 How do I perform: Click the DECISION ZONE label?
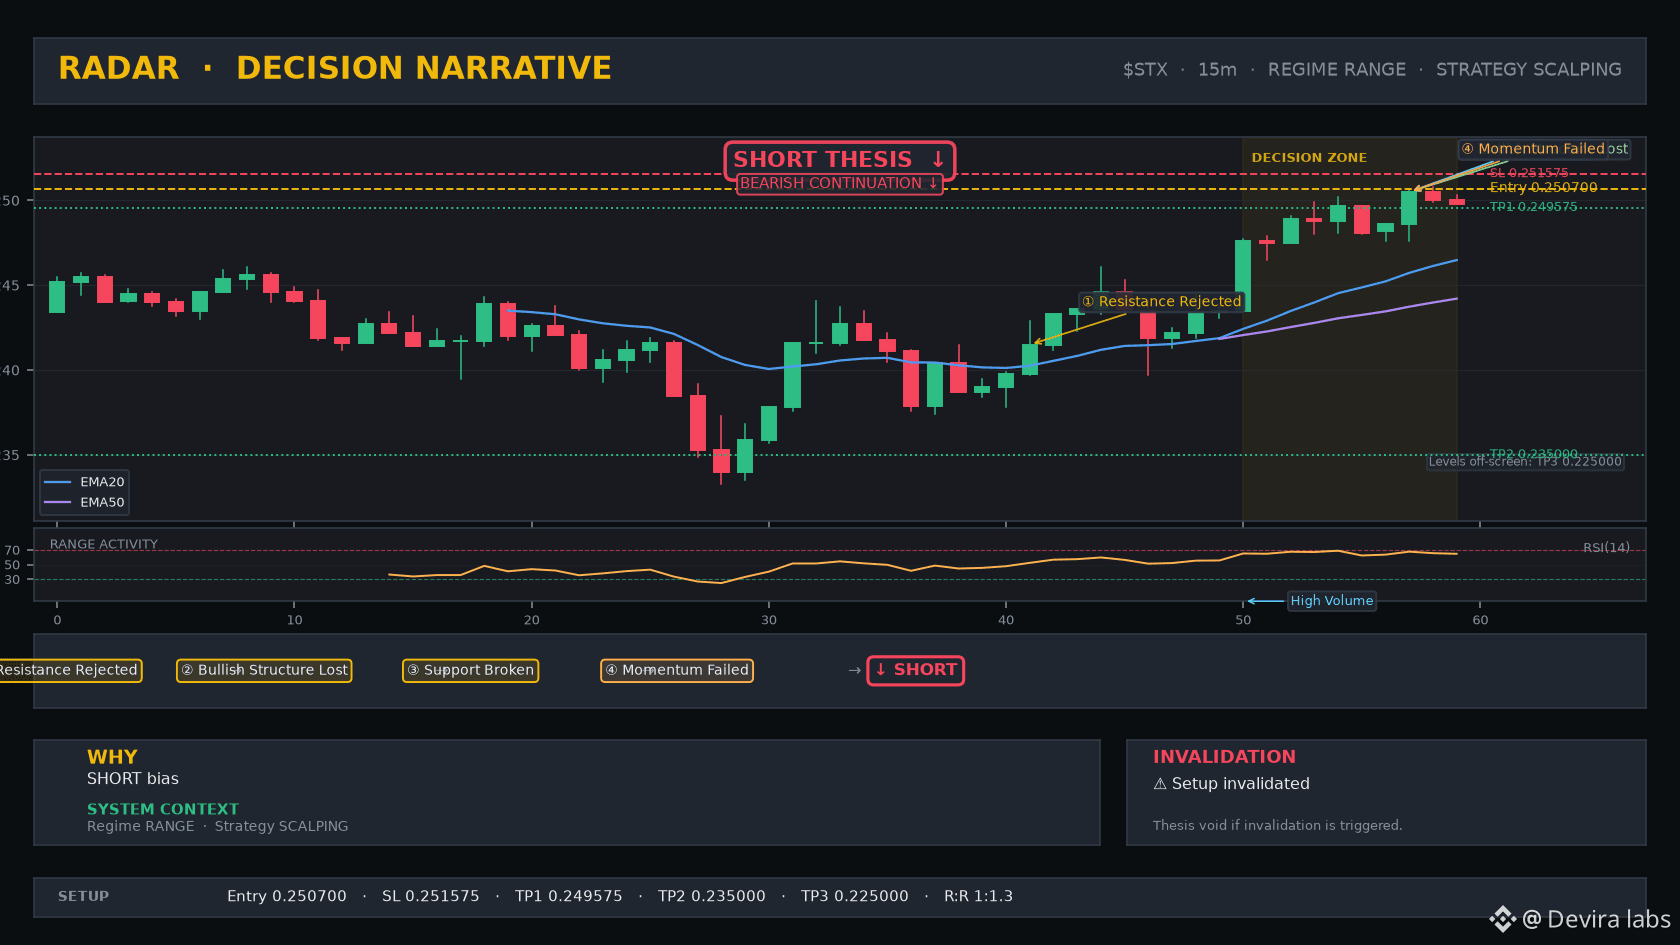[1309, 158]
